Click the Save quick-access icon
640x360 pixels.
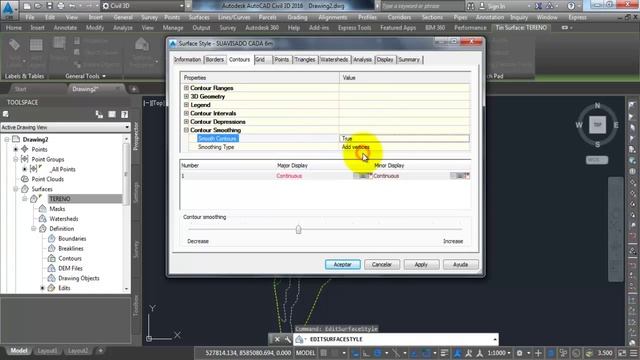[x=49, y=6]
